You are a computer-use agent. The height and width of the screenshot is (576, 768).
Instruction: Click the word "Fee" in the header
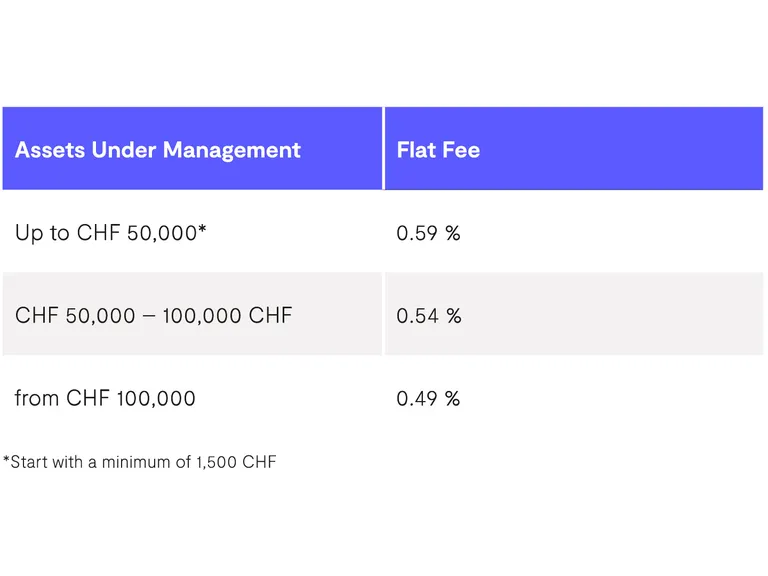(x=461, y=150)
